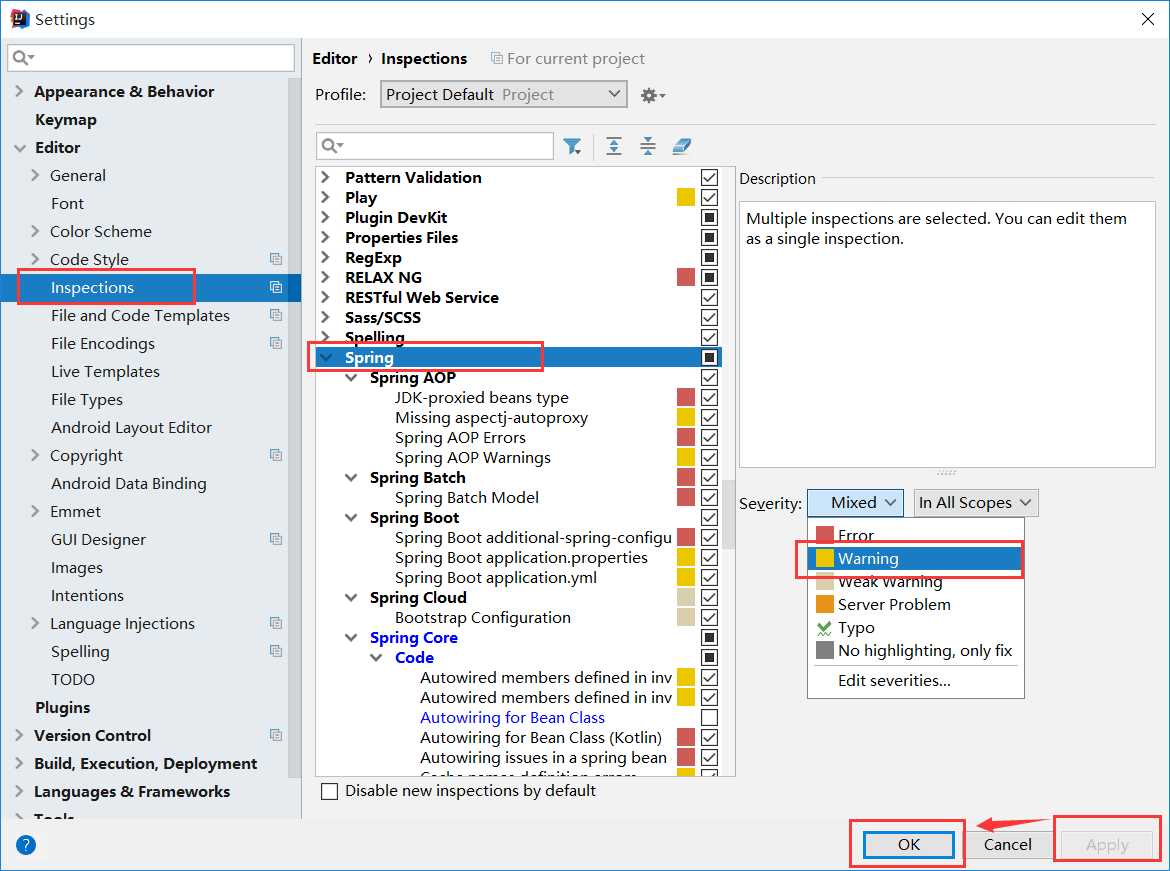Select Weak Warning severity option
Screen dimensions: 1170x871
916,581
